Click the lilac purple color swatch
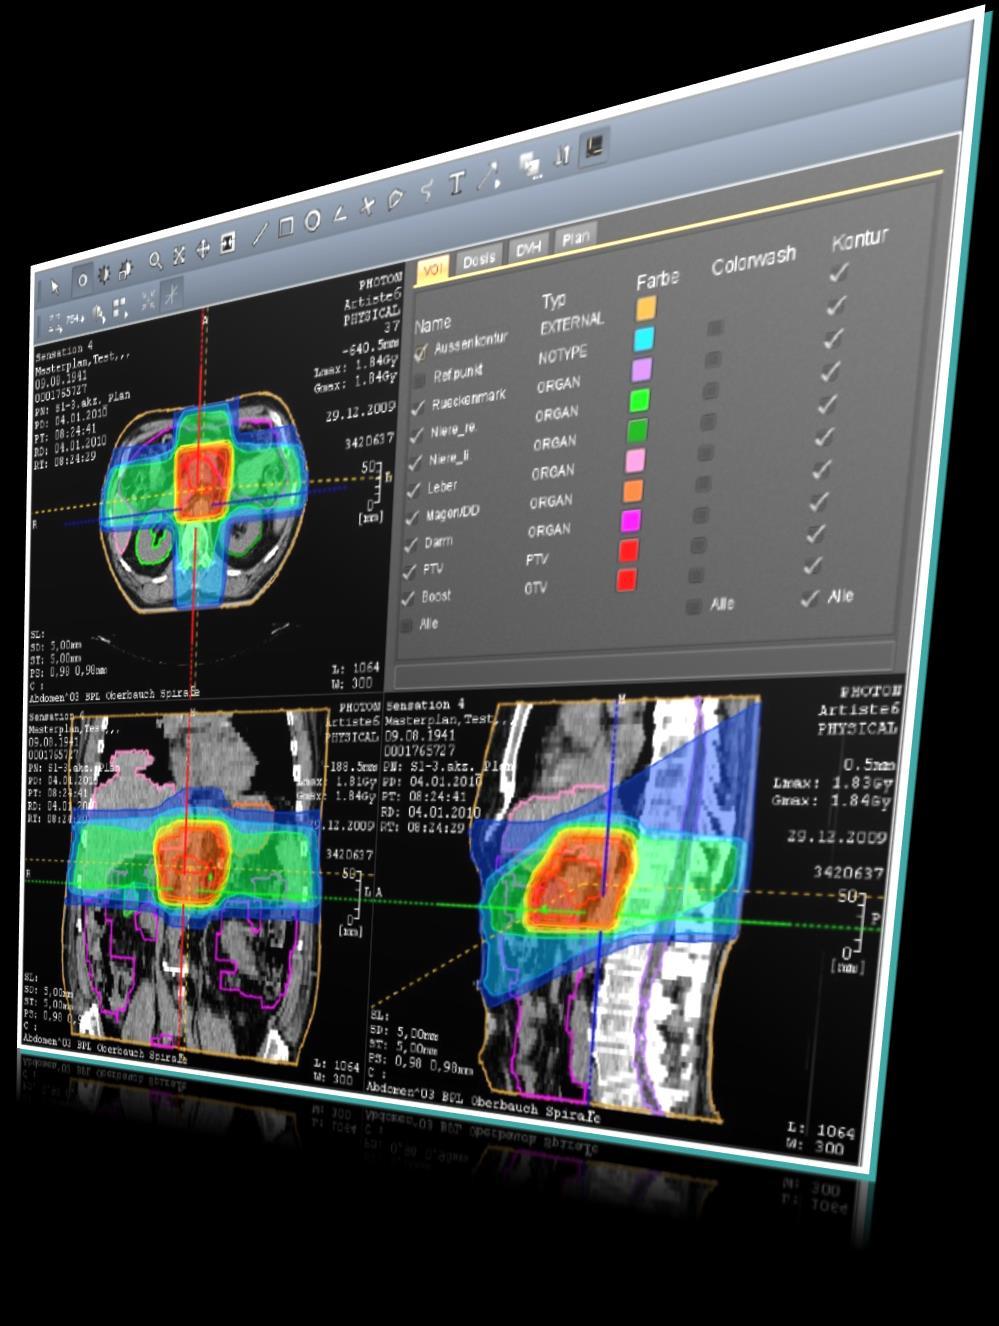Image resolution: width=999 pixels, height=1326 pixels. pyautogui.click(x=640, y=370)
